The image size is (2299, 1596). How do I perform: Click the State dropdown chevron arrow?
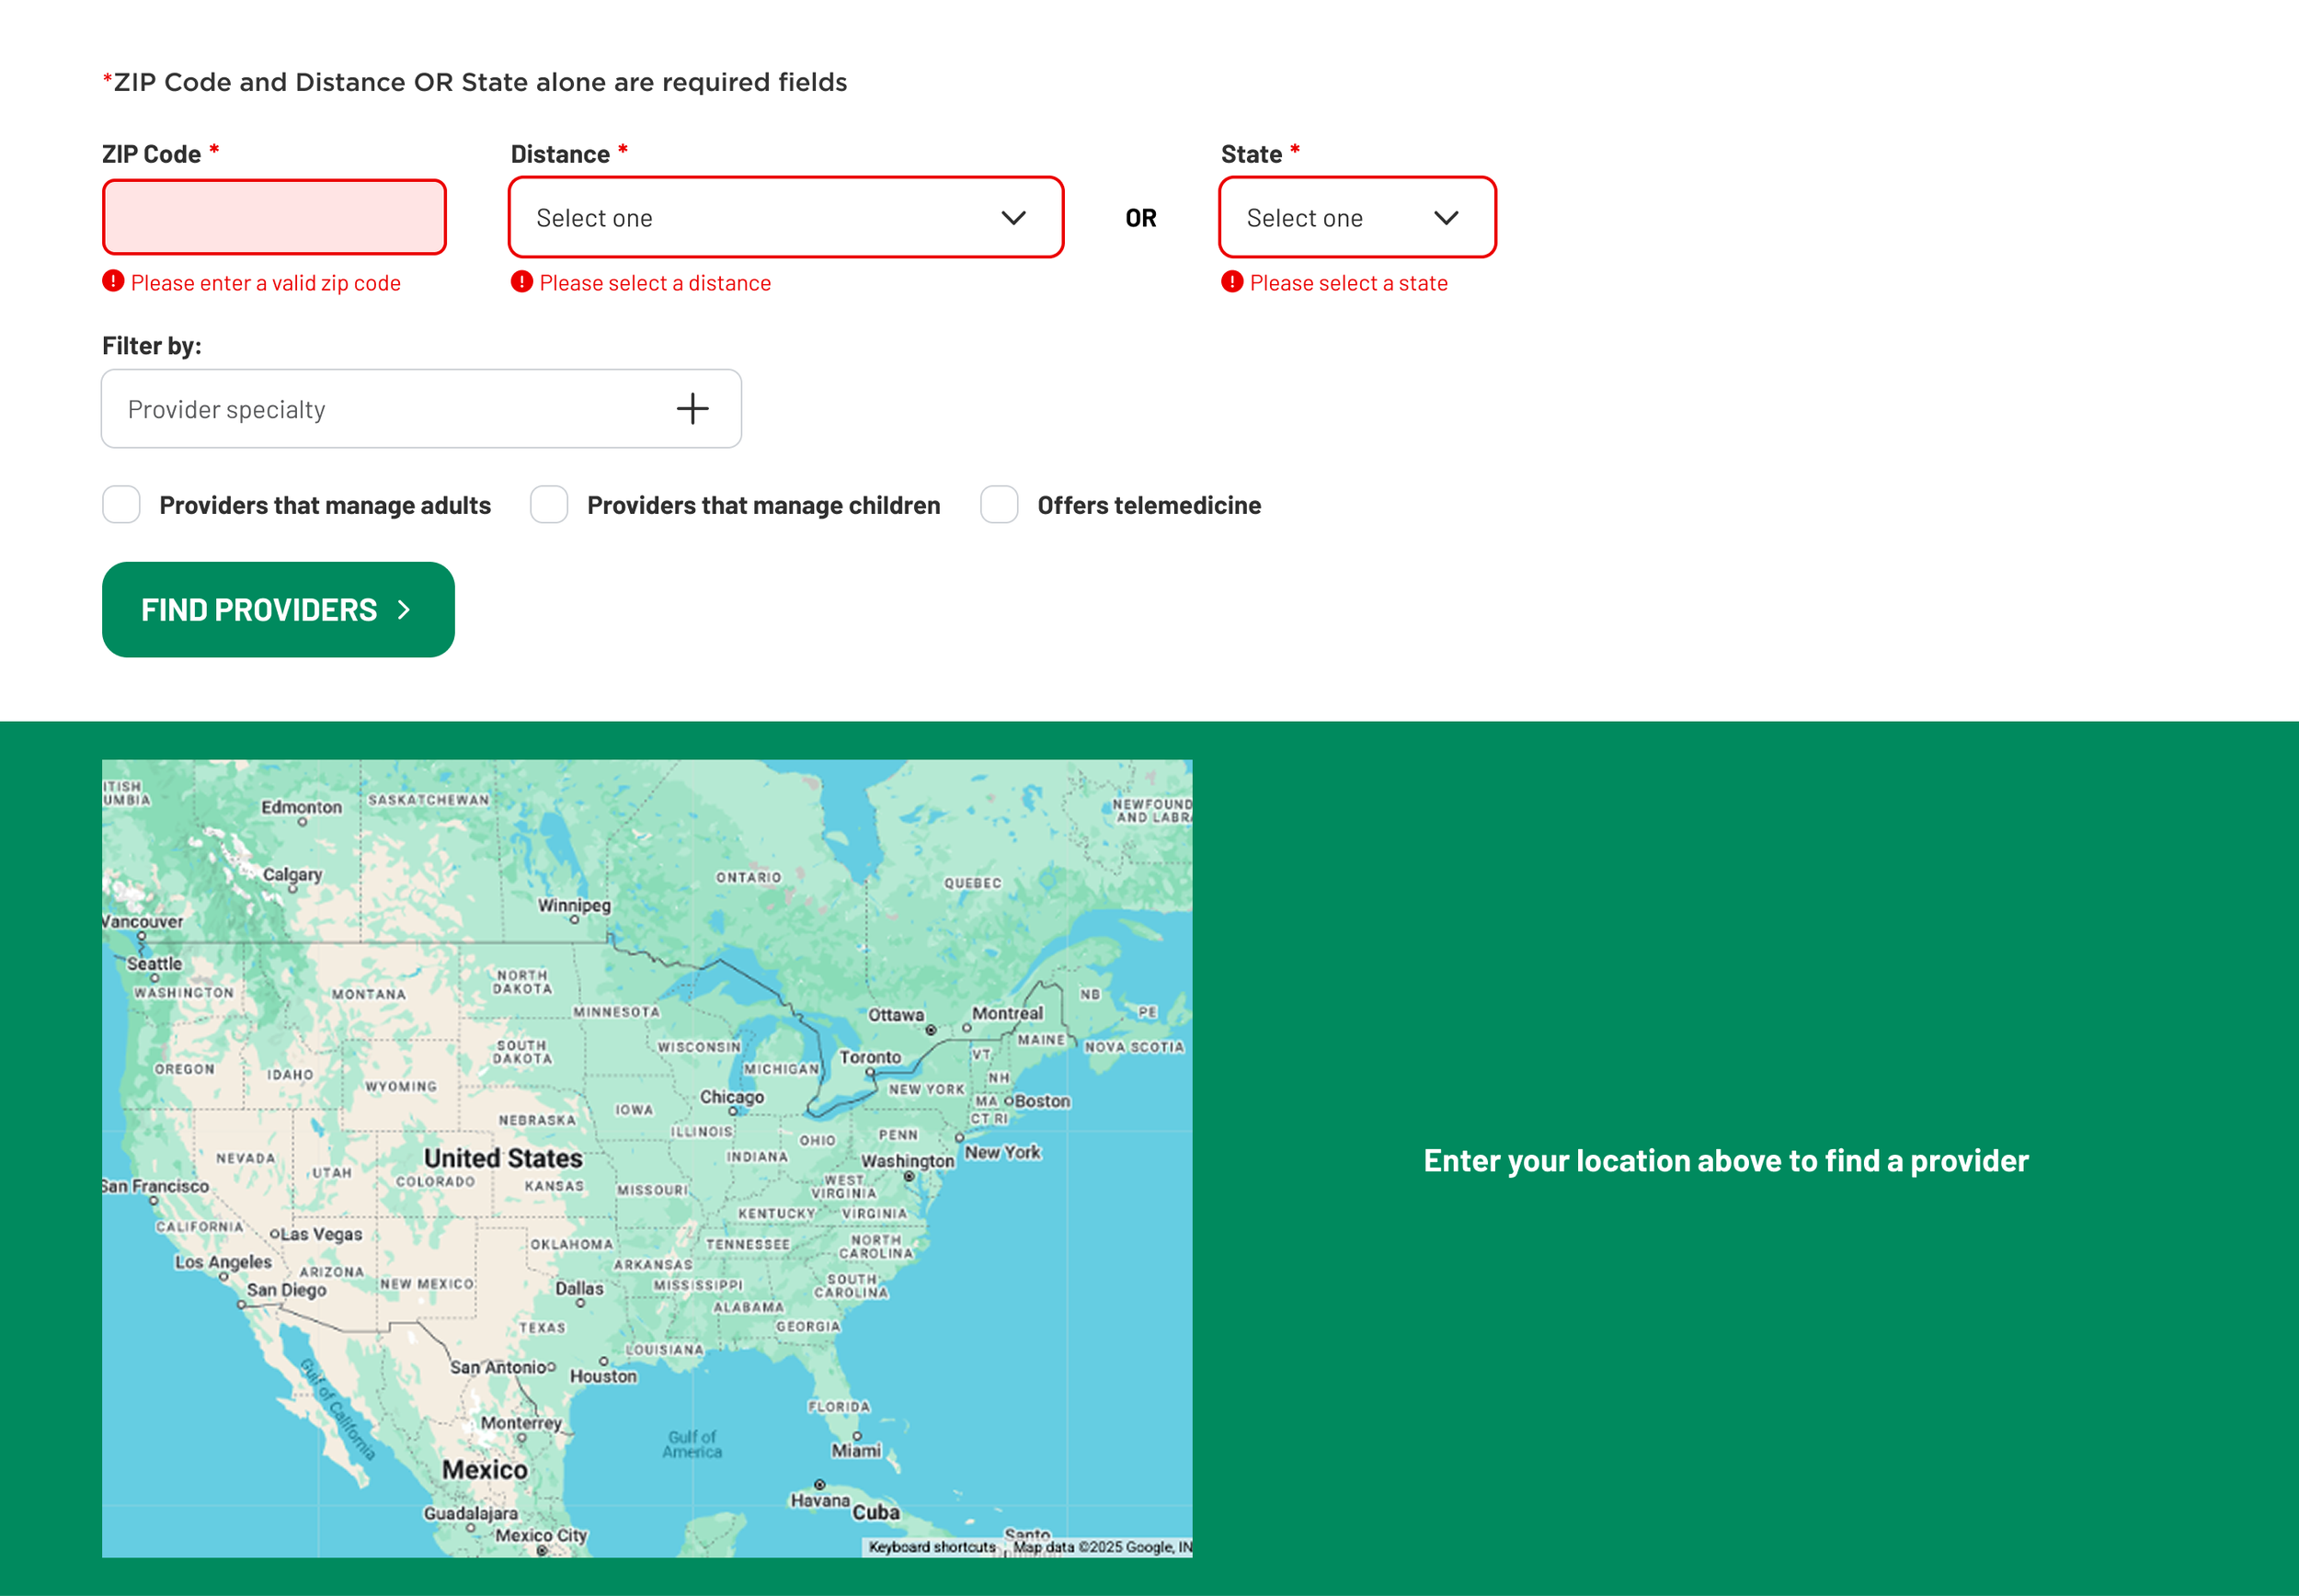pyautogui.click(x=1445, y=218)
